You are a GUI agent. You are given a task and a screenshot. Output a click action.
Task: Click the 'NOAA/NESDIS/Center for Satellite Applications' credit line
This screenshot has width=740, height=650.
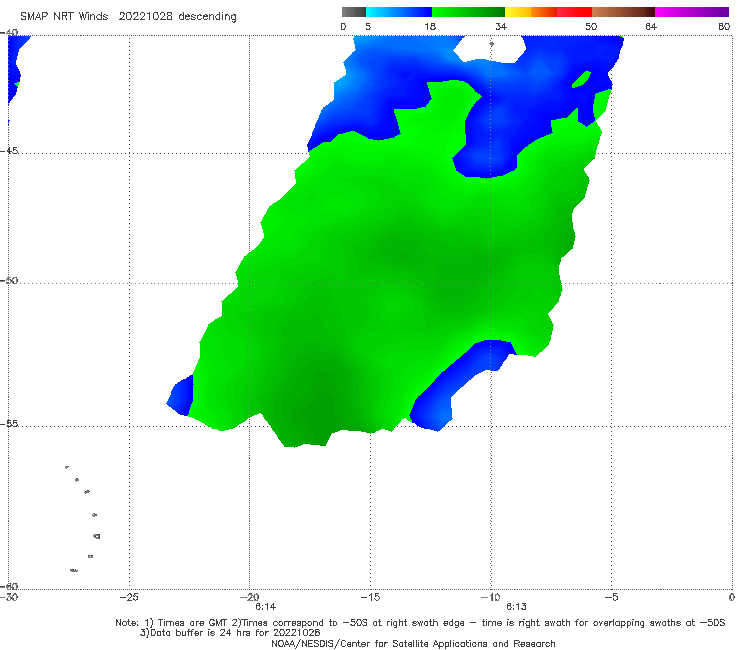coord(413,644)
